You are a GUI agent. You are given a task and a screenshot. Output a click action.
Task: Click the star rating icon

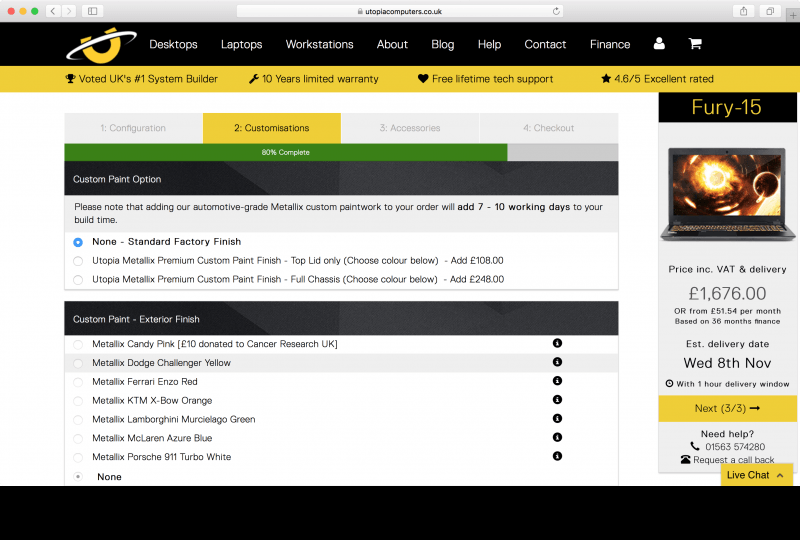[x=606, y=79]
